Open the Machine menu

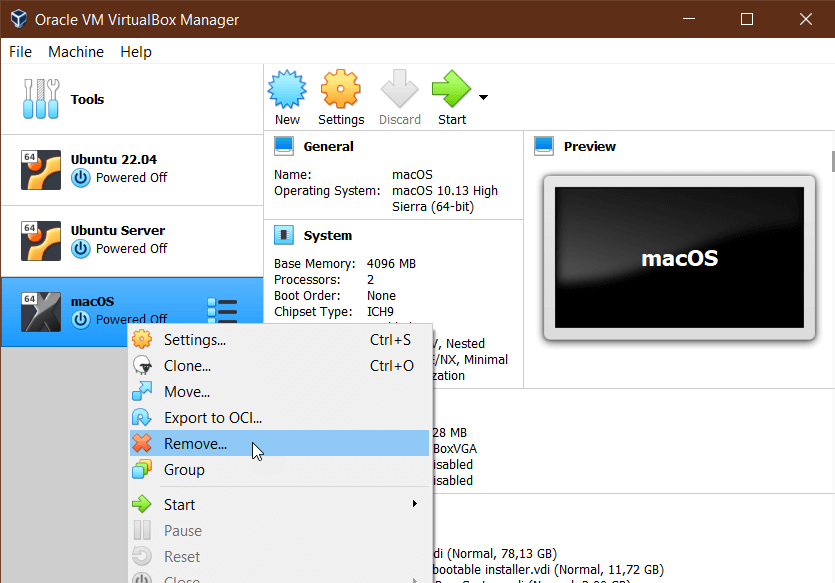point(76,52)
